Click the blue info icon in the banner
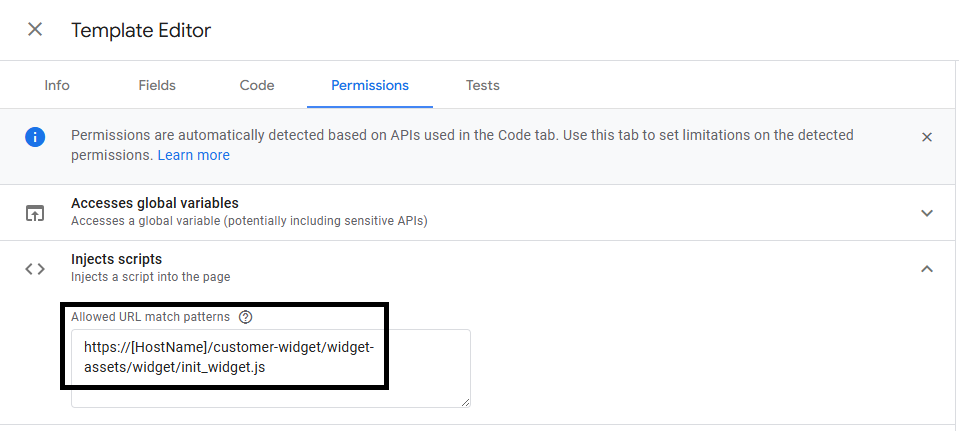The image size is (959, 431). click(x=35, y=137)
